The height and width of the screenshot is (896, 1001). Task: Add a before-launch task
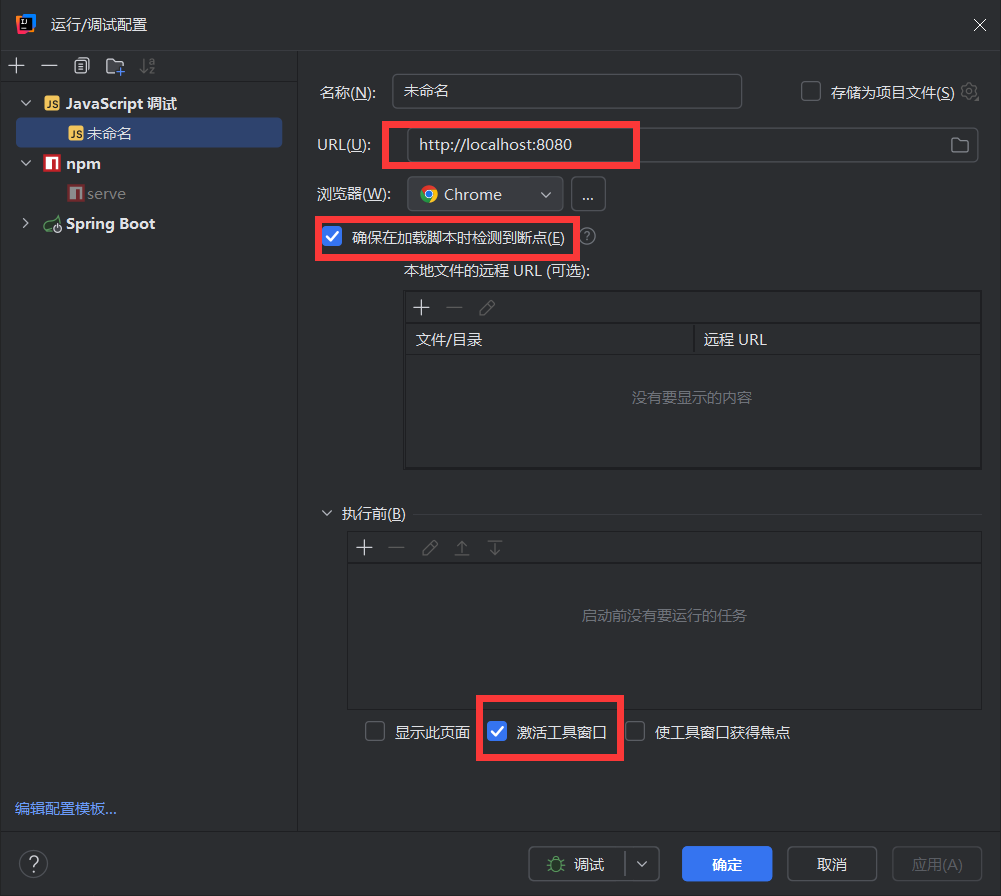tap(365, 548)
